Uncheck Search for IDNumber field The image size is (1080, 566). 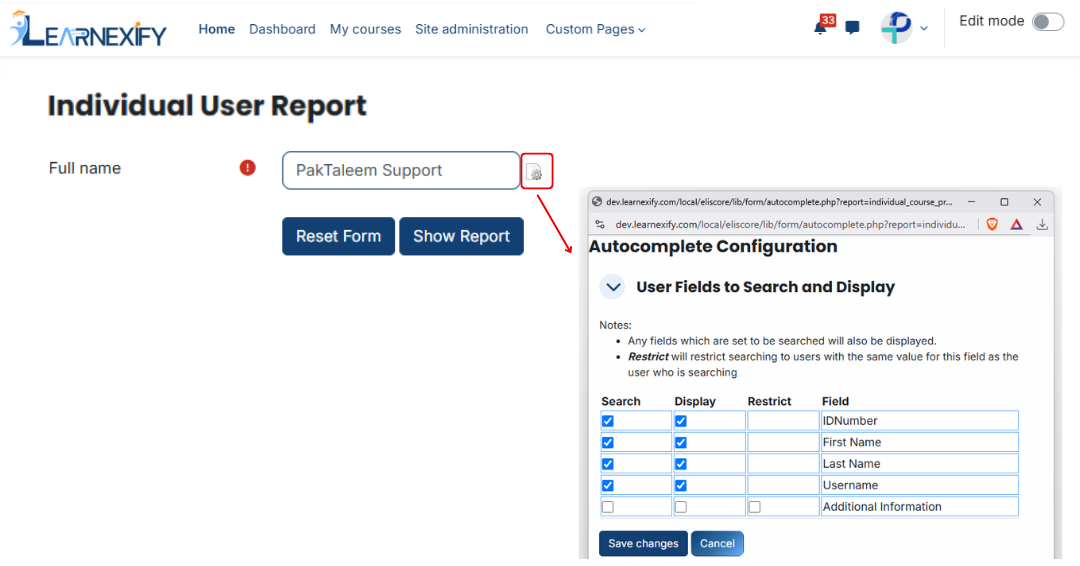pyautogui.click(x=608, y=421)
